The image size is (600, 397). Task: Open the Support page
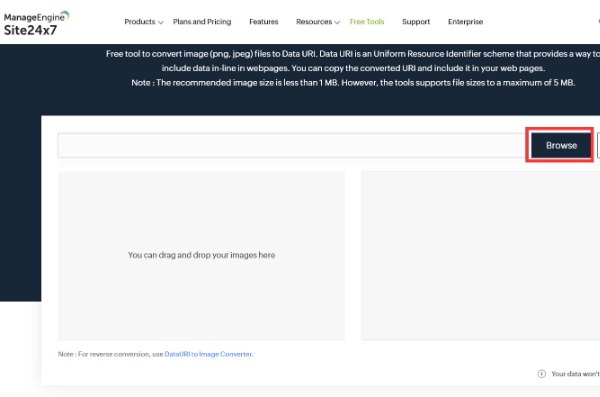tap(416, 22)
